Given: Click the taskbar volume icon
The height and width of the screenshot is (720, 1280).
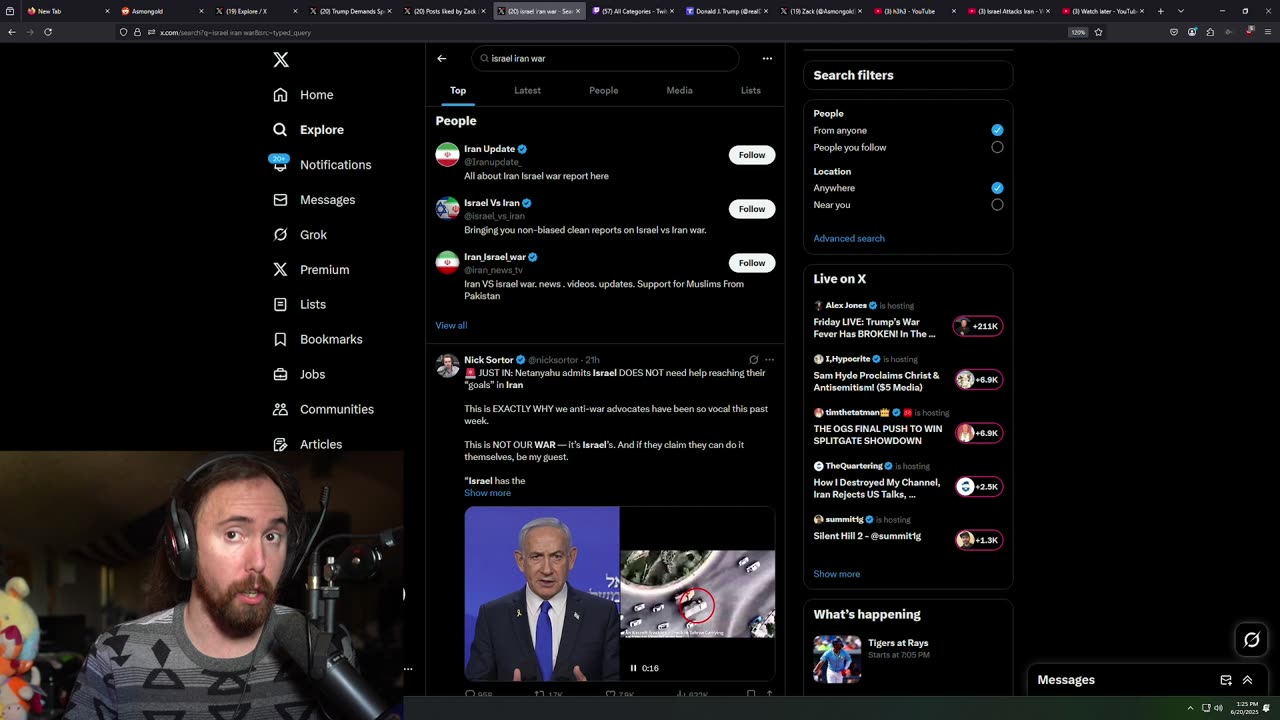Looking at the screenshot, I should tap(1217, 708).
